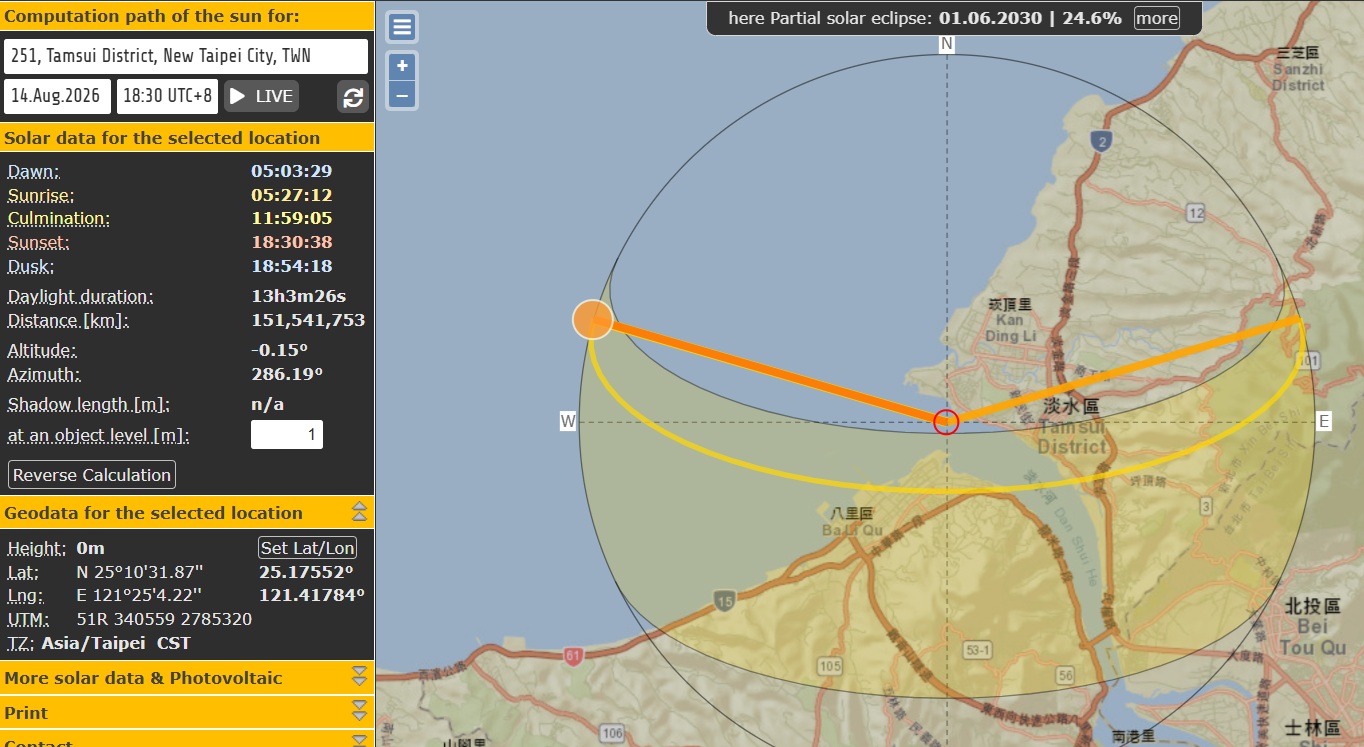
Task: Click the route 15 road shield
Action: click(724, 600)
